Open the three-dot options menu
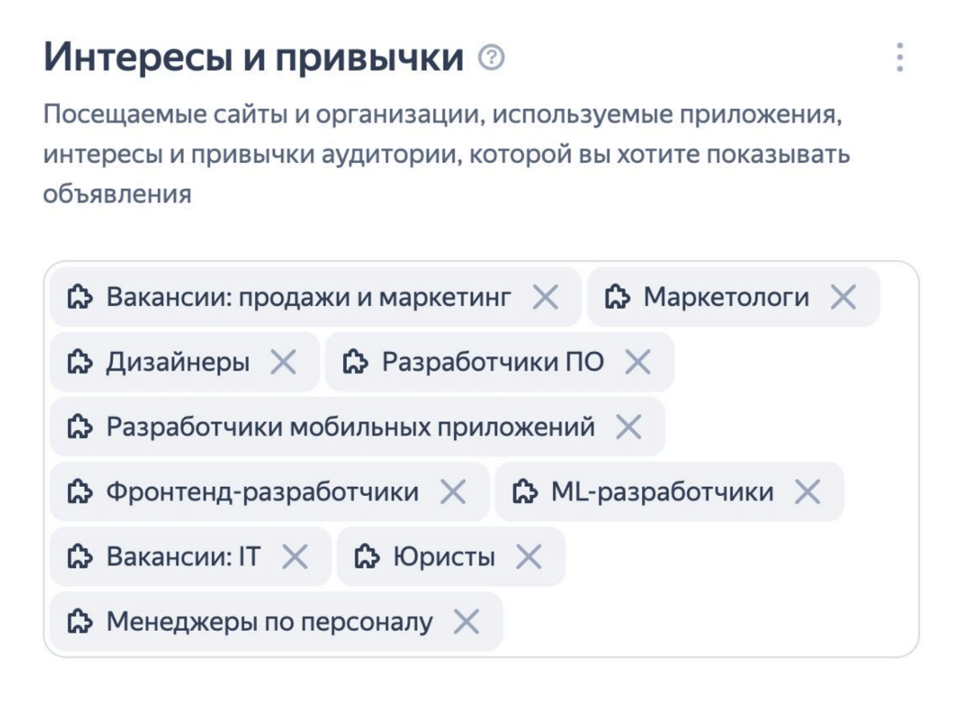Image resolution: width=978 pixels, height=706 pixels. (x=900, y=58)
